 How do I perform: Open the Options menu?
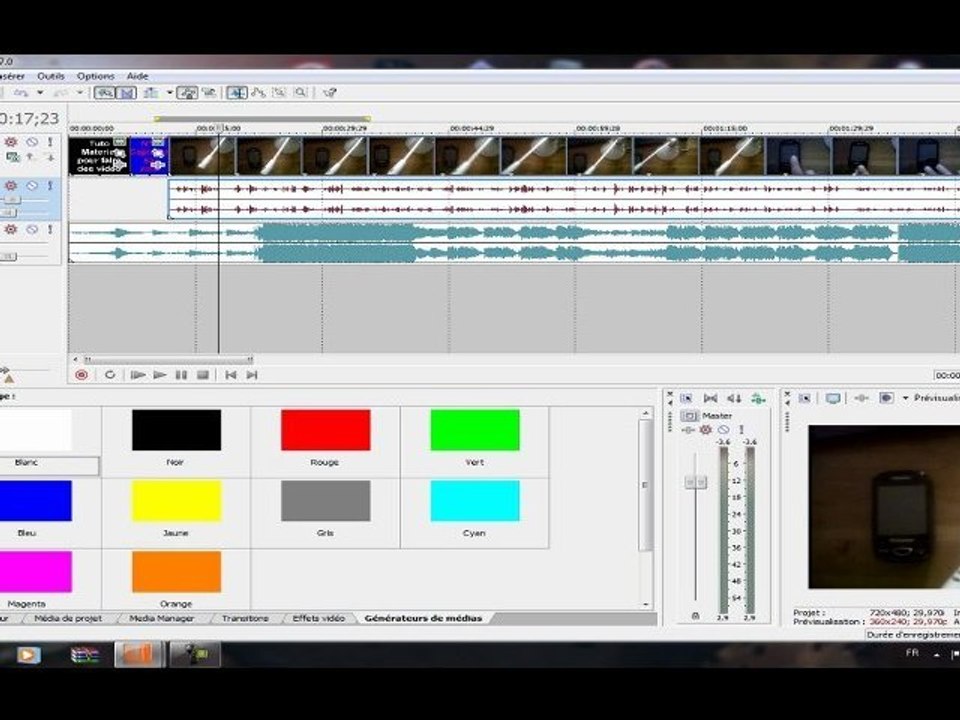(x=96, y=76)
